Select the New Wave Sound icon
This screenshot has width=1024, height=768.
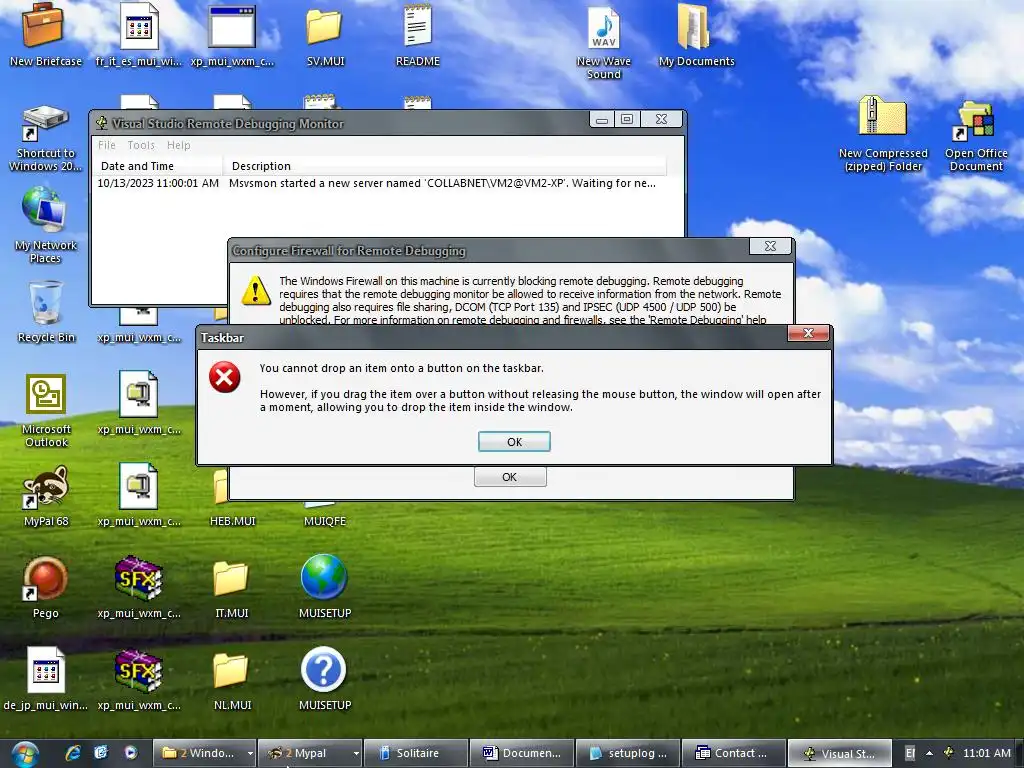click(x=604, y=42)
